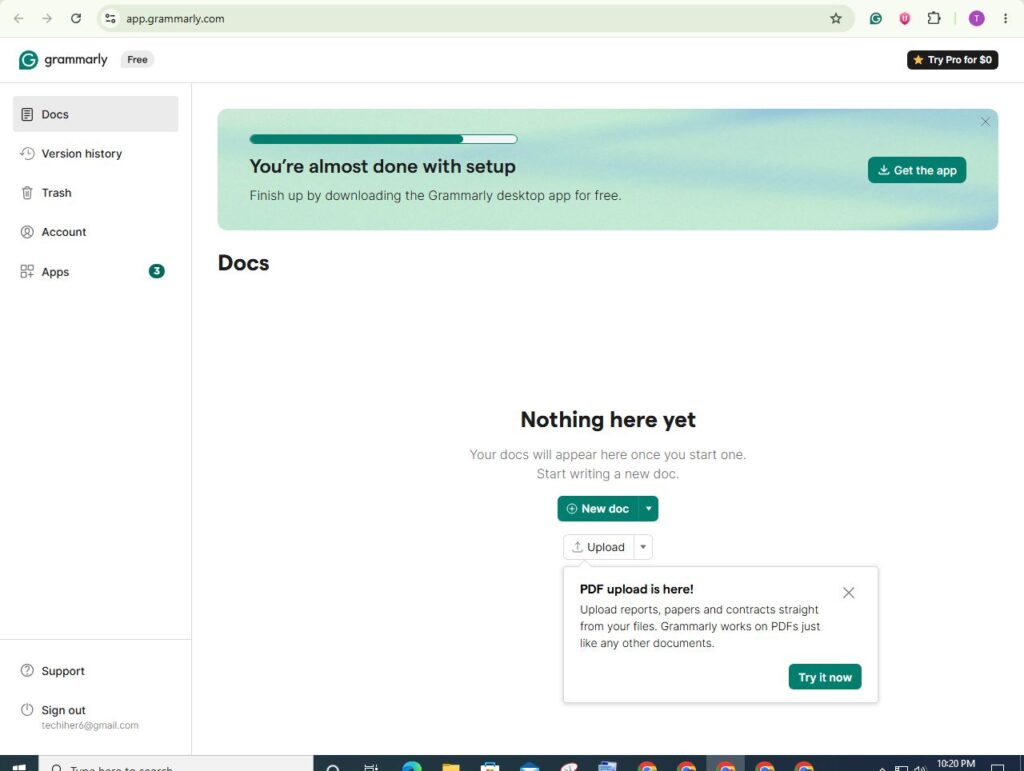Click the 'Nothing here yet' heading
The image size is (1024, 771).
(x=608, y=419)
